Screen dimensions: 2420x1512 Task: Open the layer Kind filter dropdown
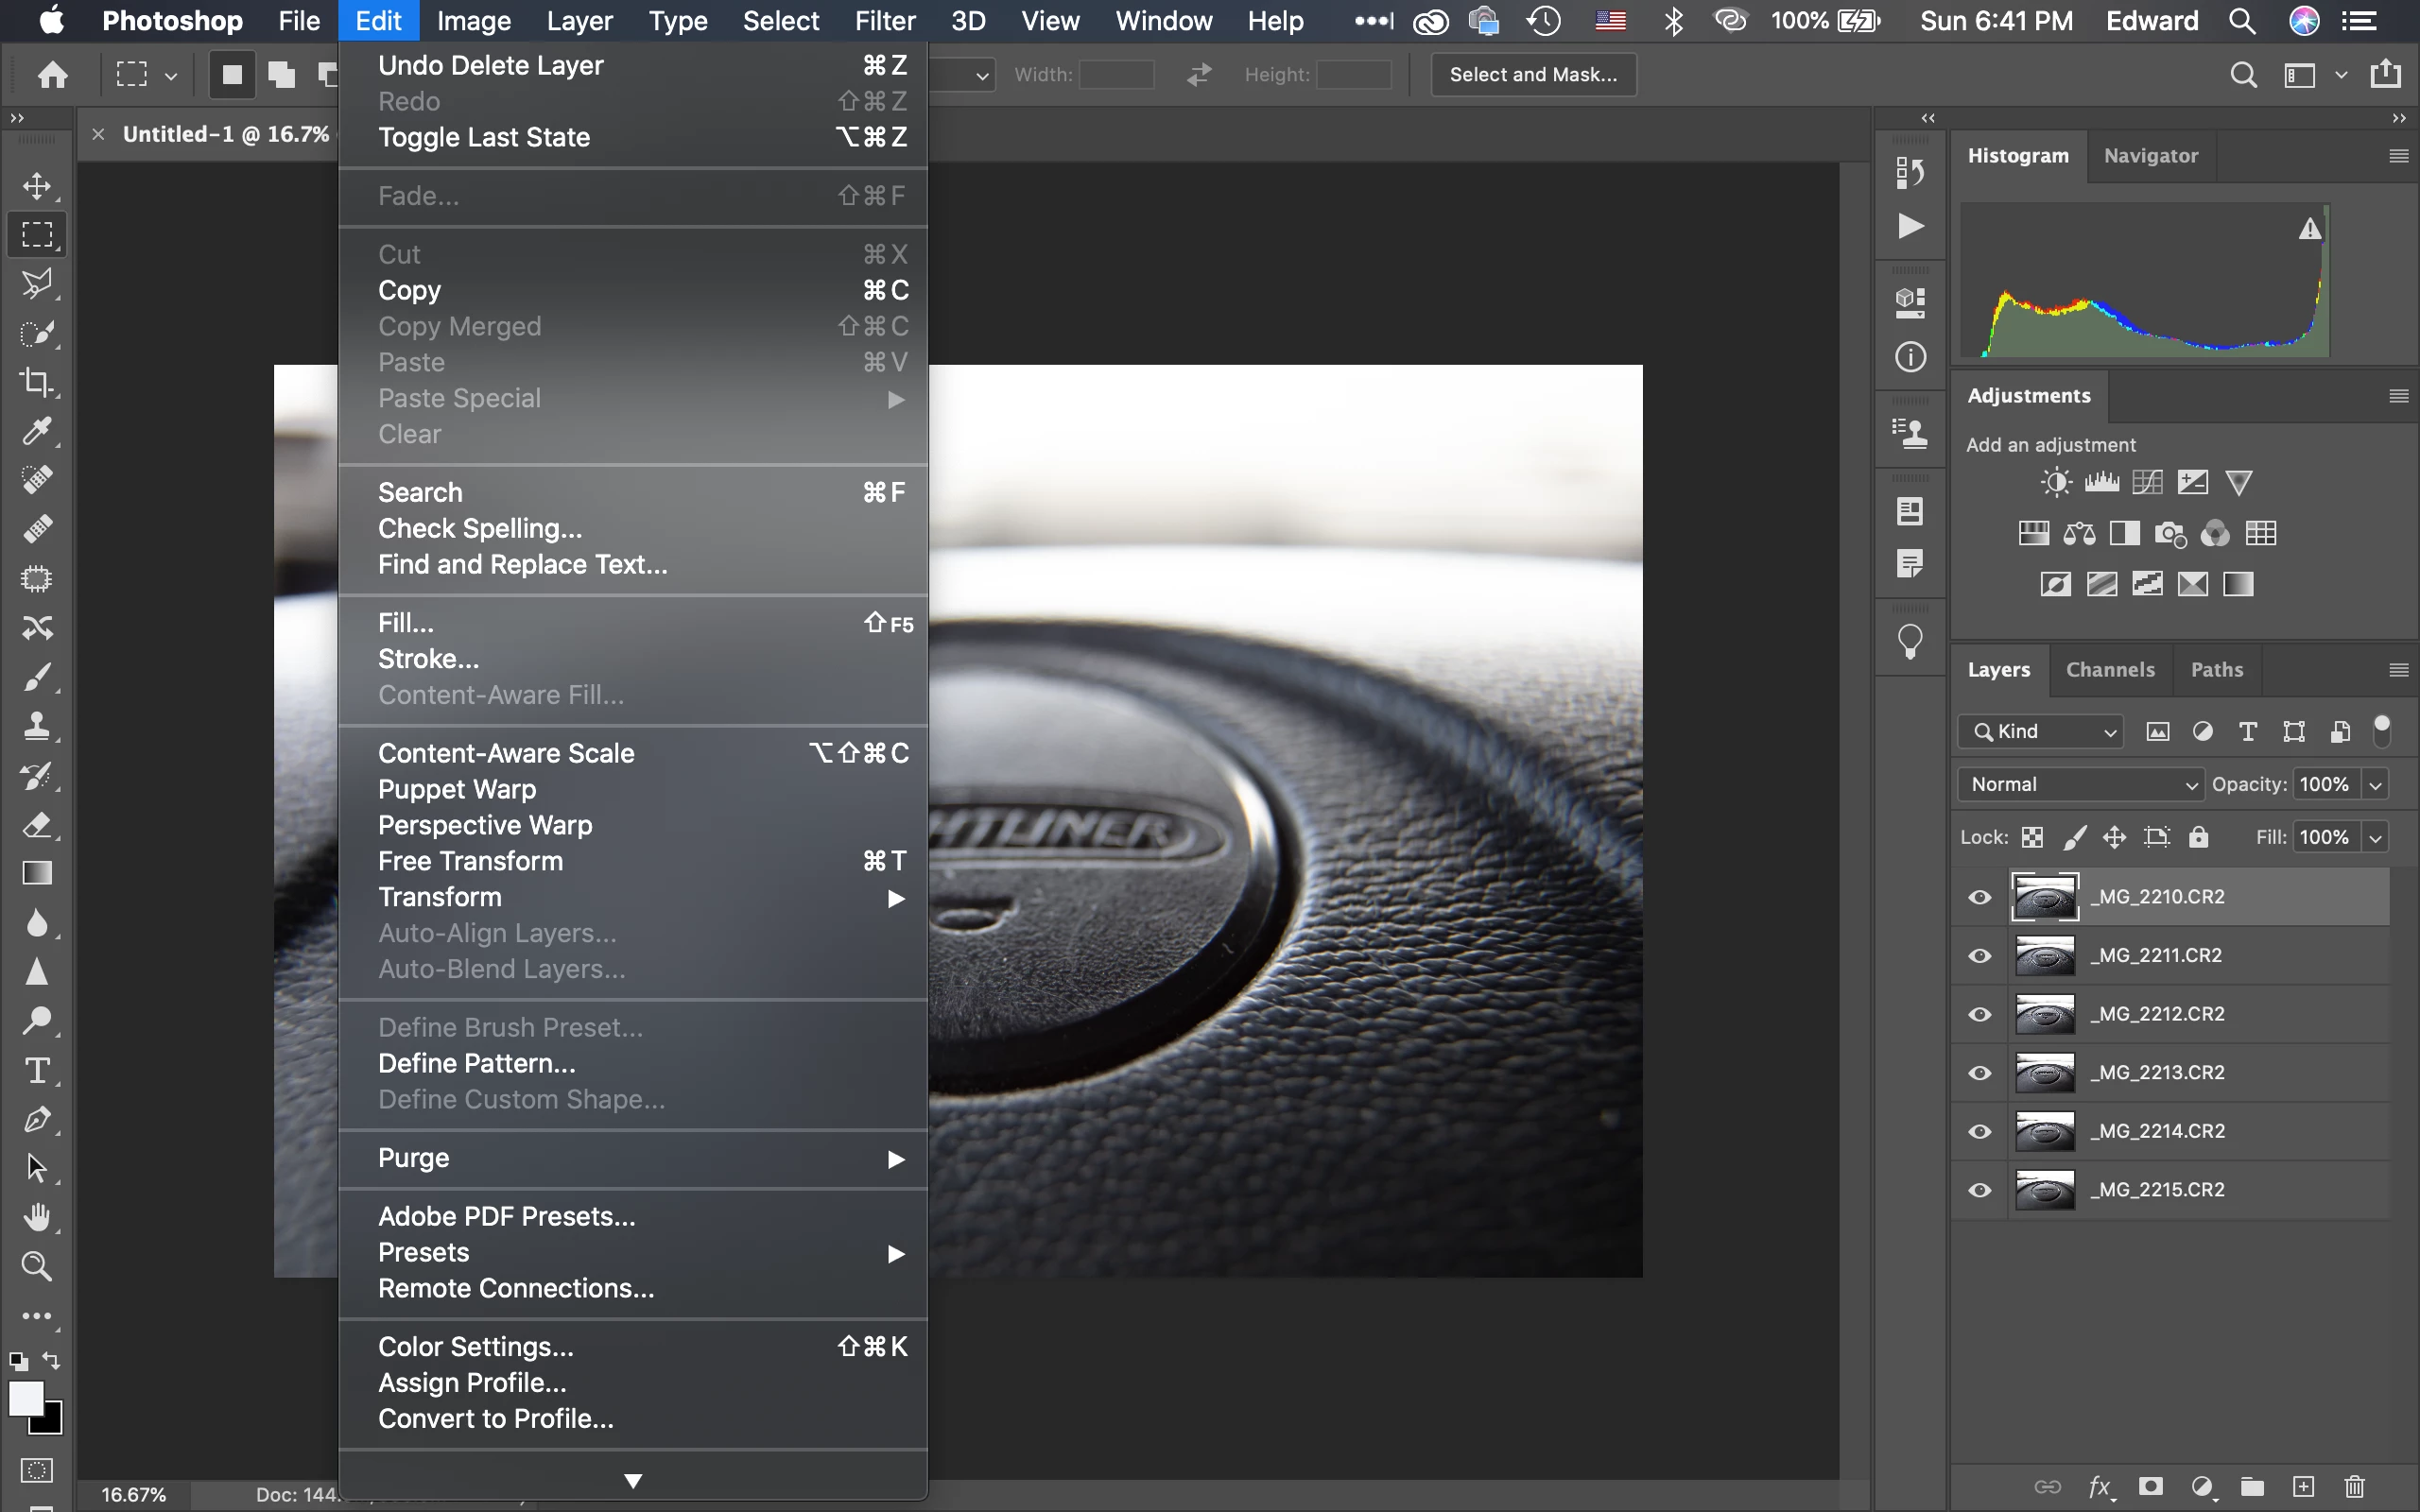[2042, 732]
